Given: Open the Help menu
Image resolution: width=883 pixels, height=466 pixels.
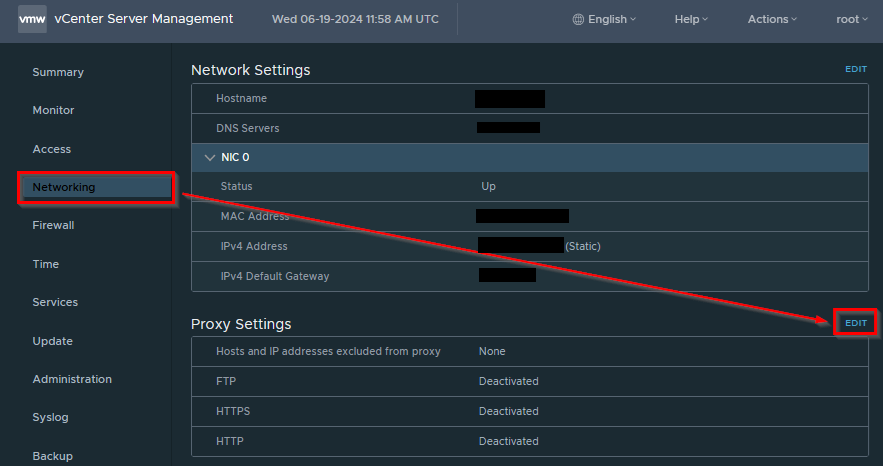Looking at the screenshot, I should 691,19.
